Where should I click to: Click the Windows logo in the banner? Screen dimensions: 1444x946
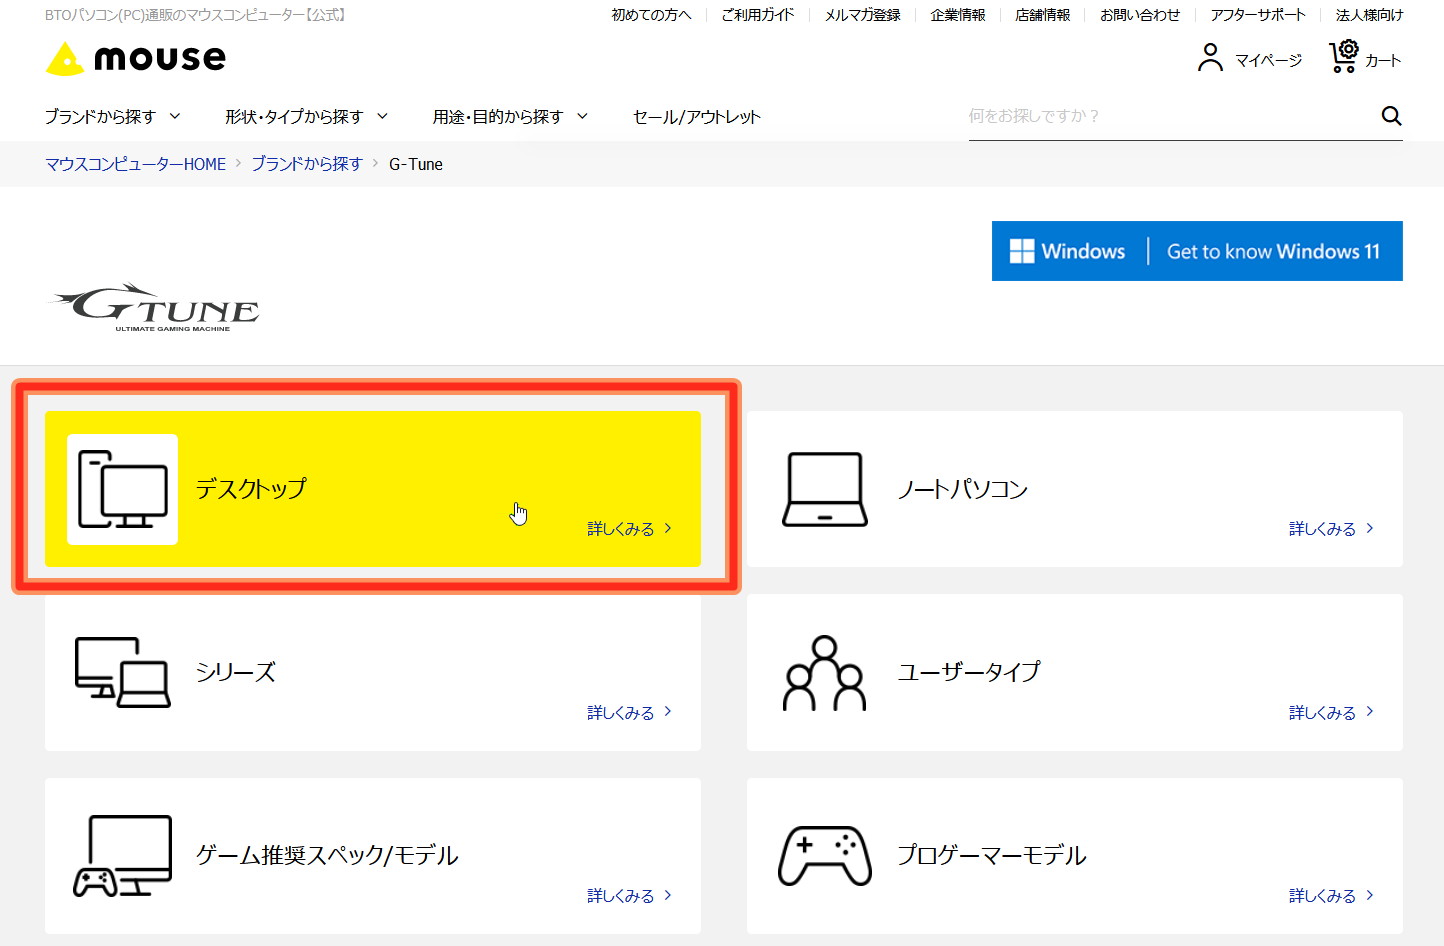click(x=1022, y=251)
